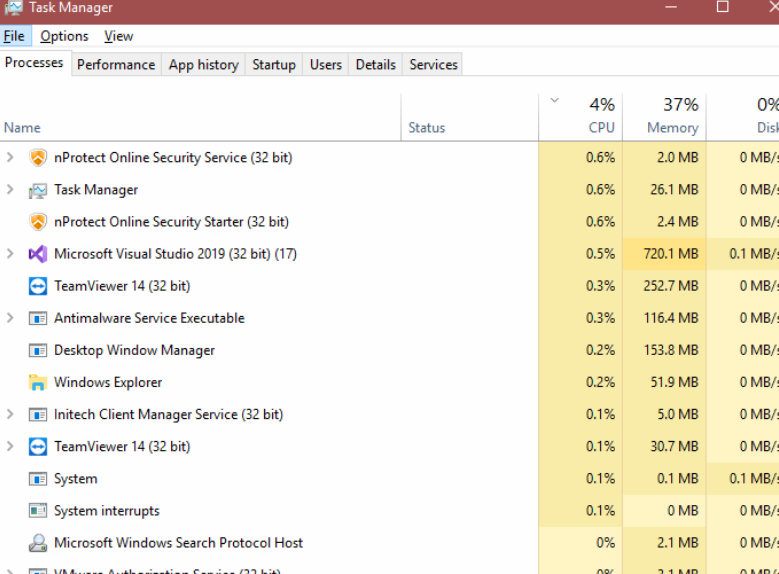Sort processes by the Status column header

tap(470, 117)
